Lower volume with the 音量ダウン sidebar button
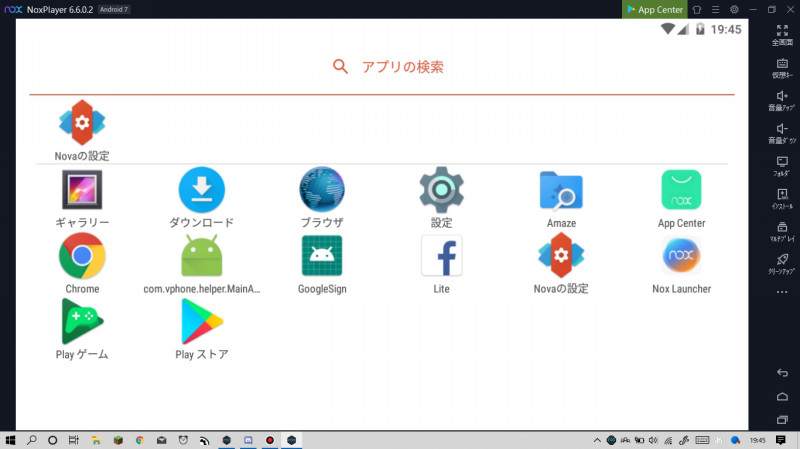The height and width of the screenshot is (449, 800). point(782,133)
